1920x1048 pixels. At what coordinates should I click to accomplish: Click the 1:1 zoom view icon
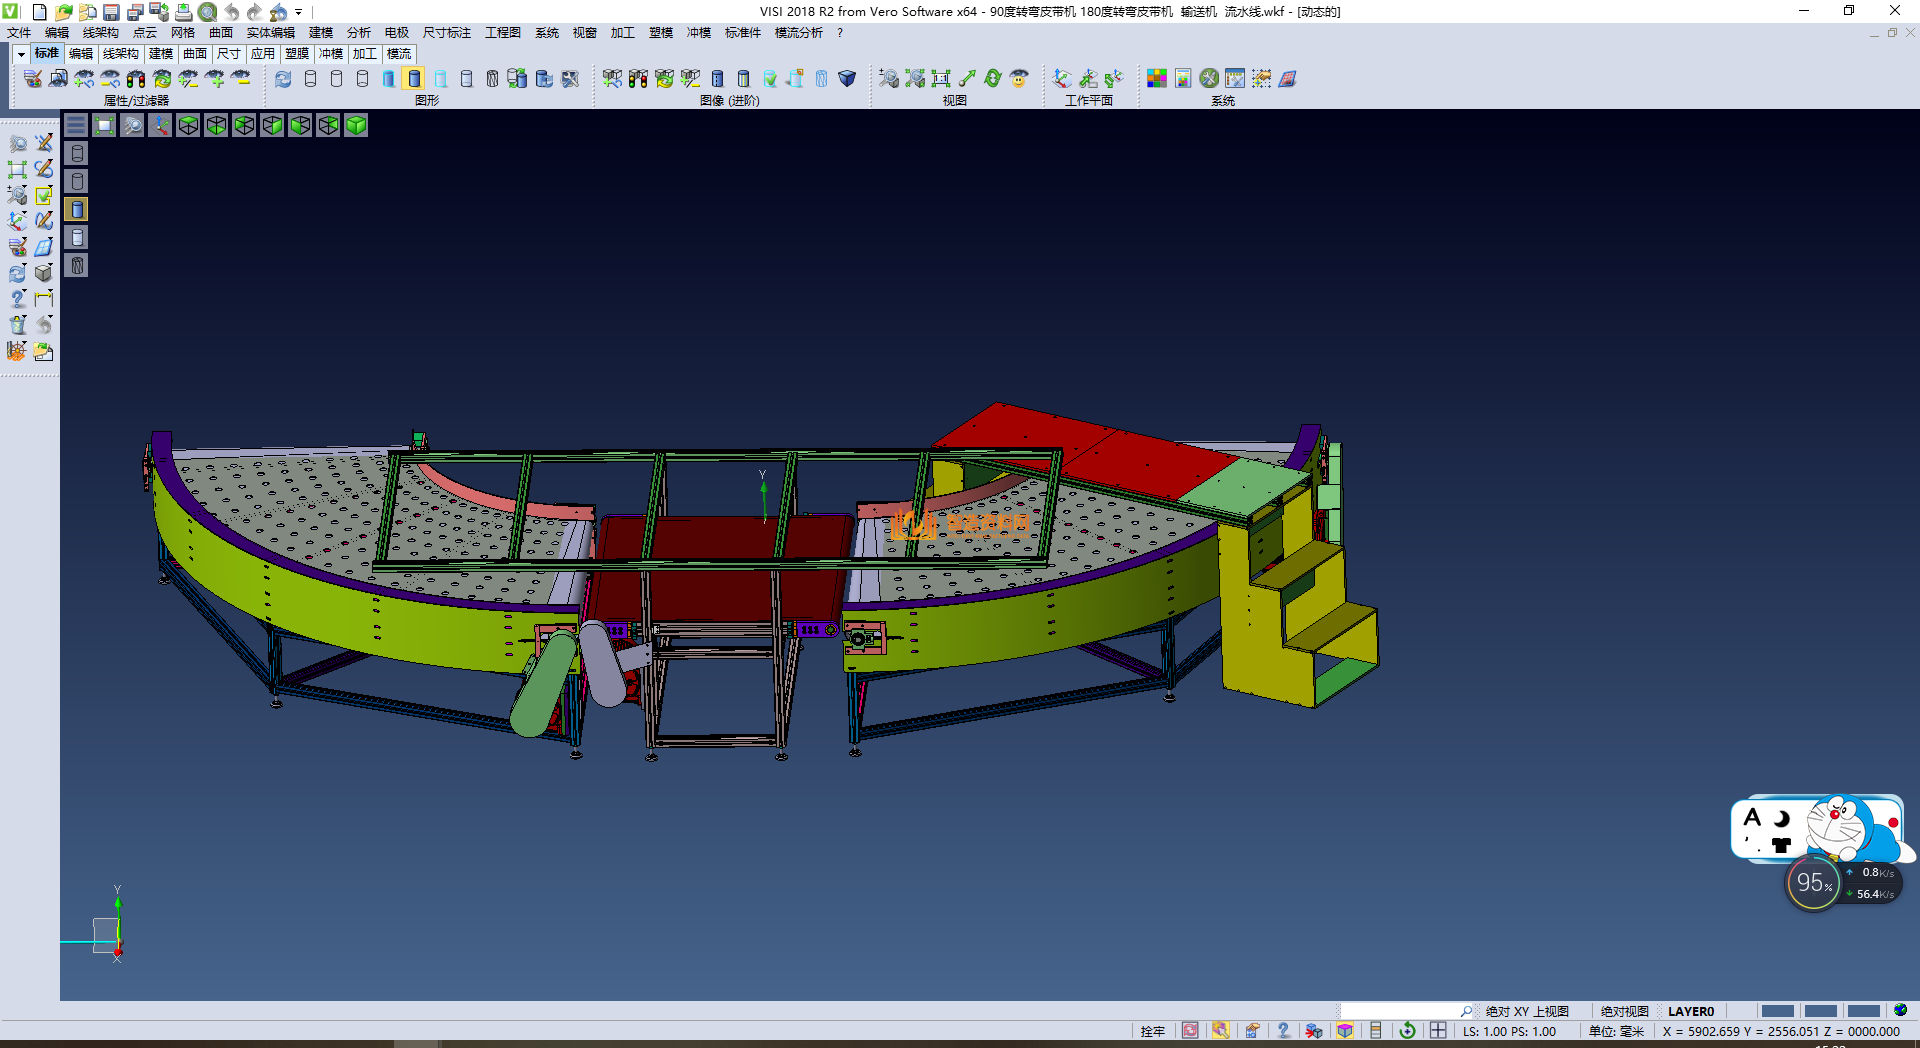(941, 79)
